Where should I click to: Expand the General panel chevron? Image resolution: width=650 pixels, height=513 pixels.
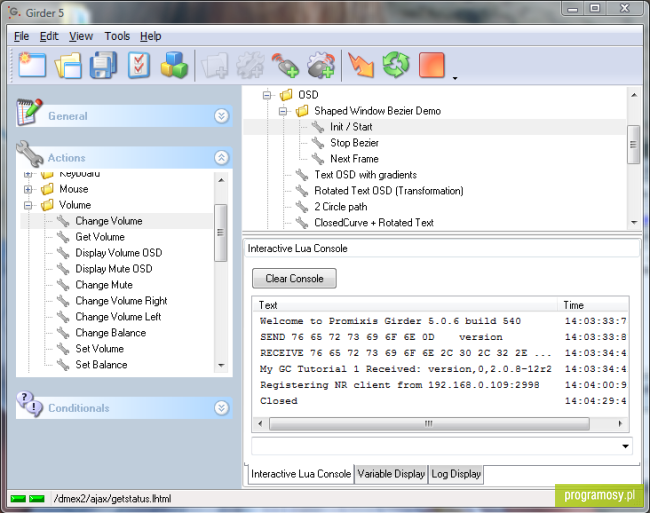(221, 116)
